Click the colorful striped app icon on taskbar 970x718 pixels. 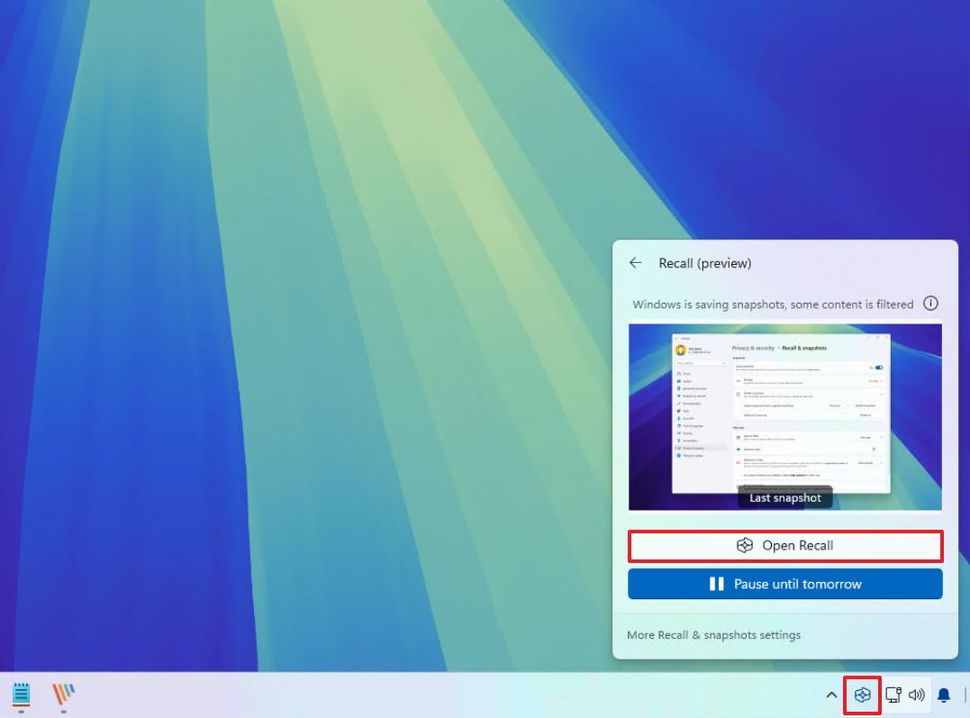click(x=64, y=694)
